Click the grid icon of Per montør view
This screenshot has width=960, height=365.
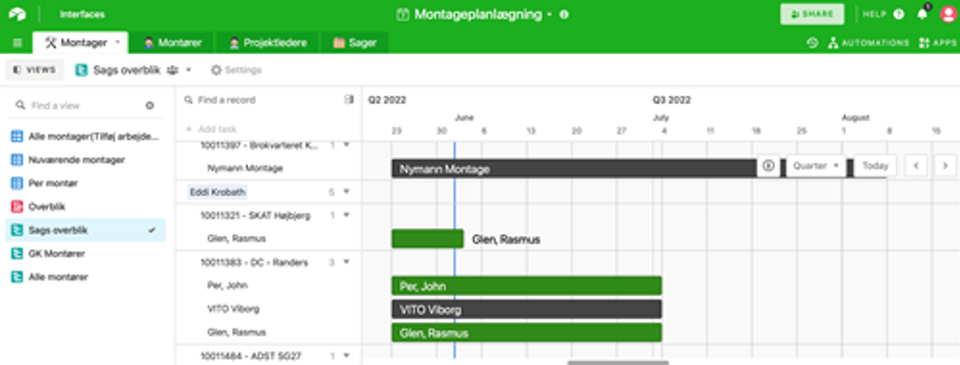coord(17,183)
